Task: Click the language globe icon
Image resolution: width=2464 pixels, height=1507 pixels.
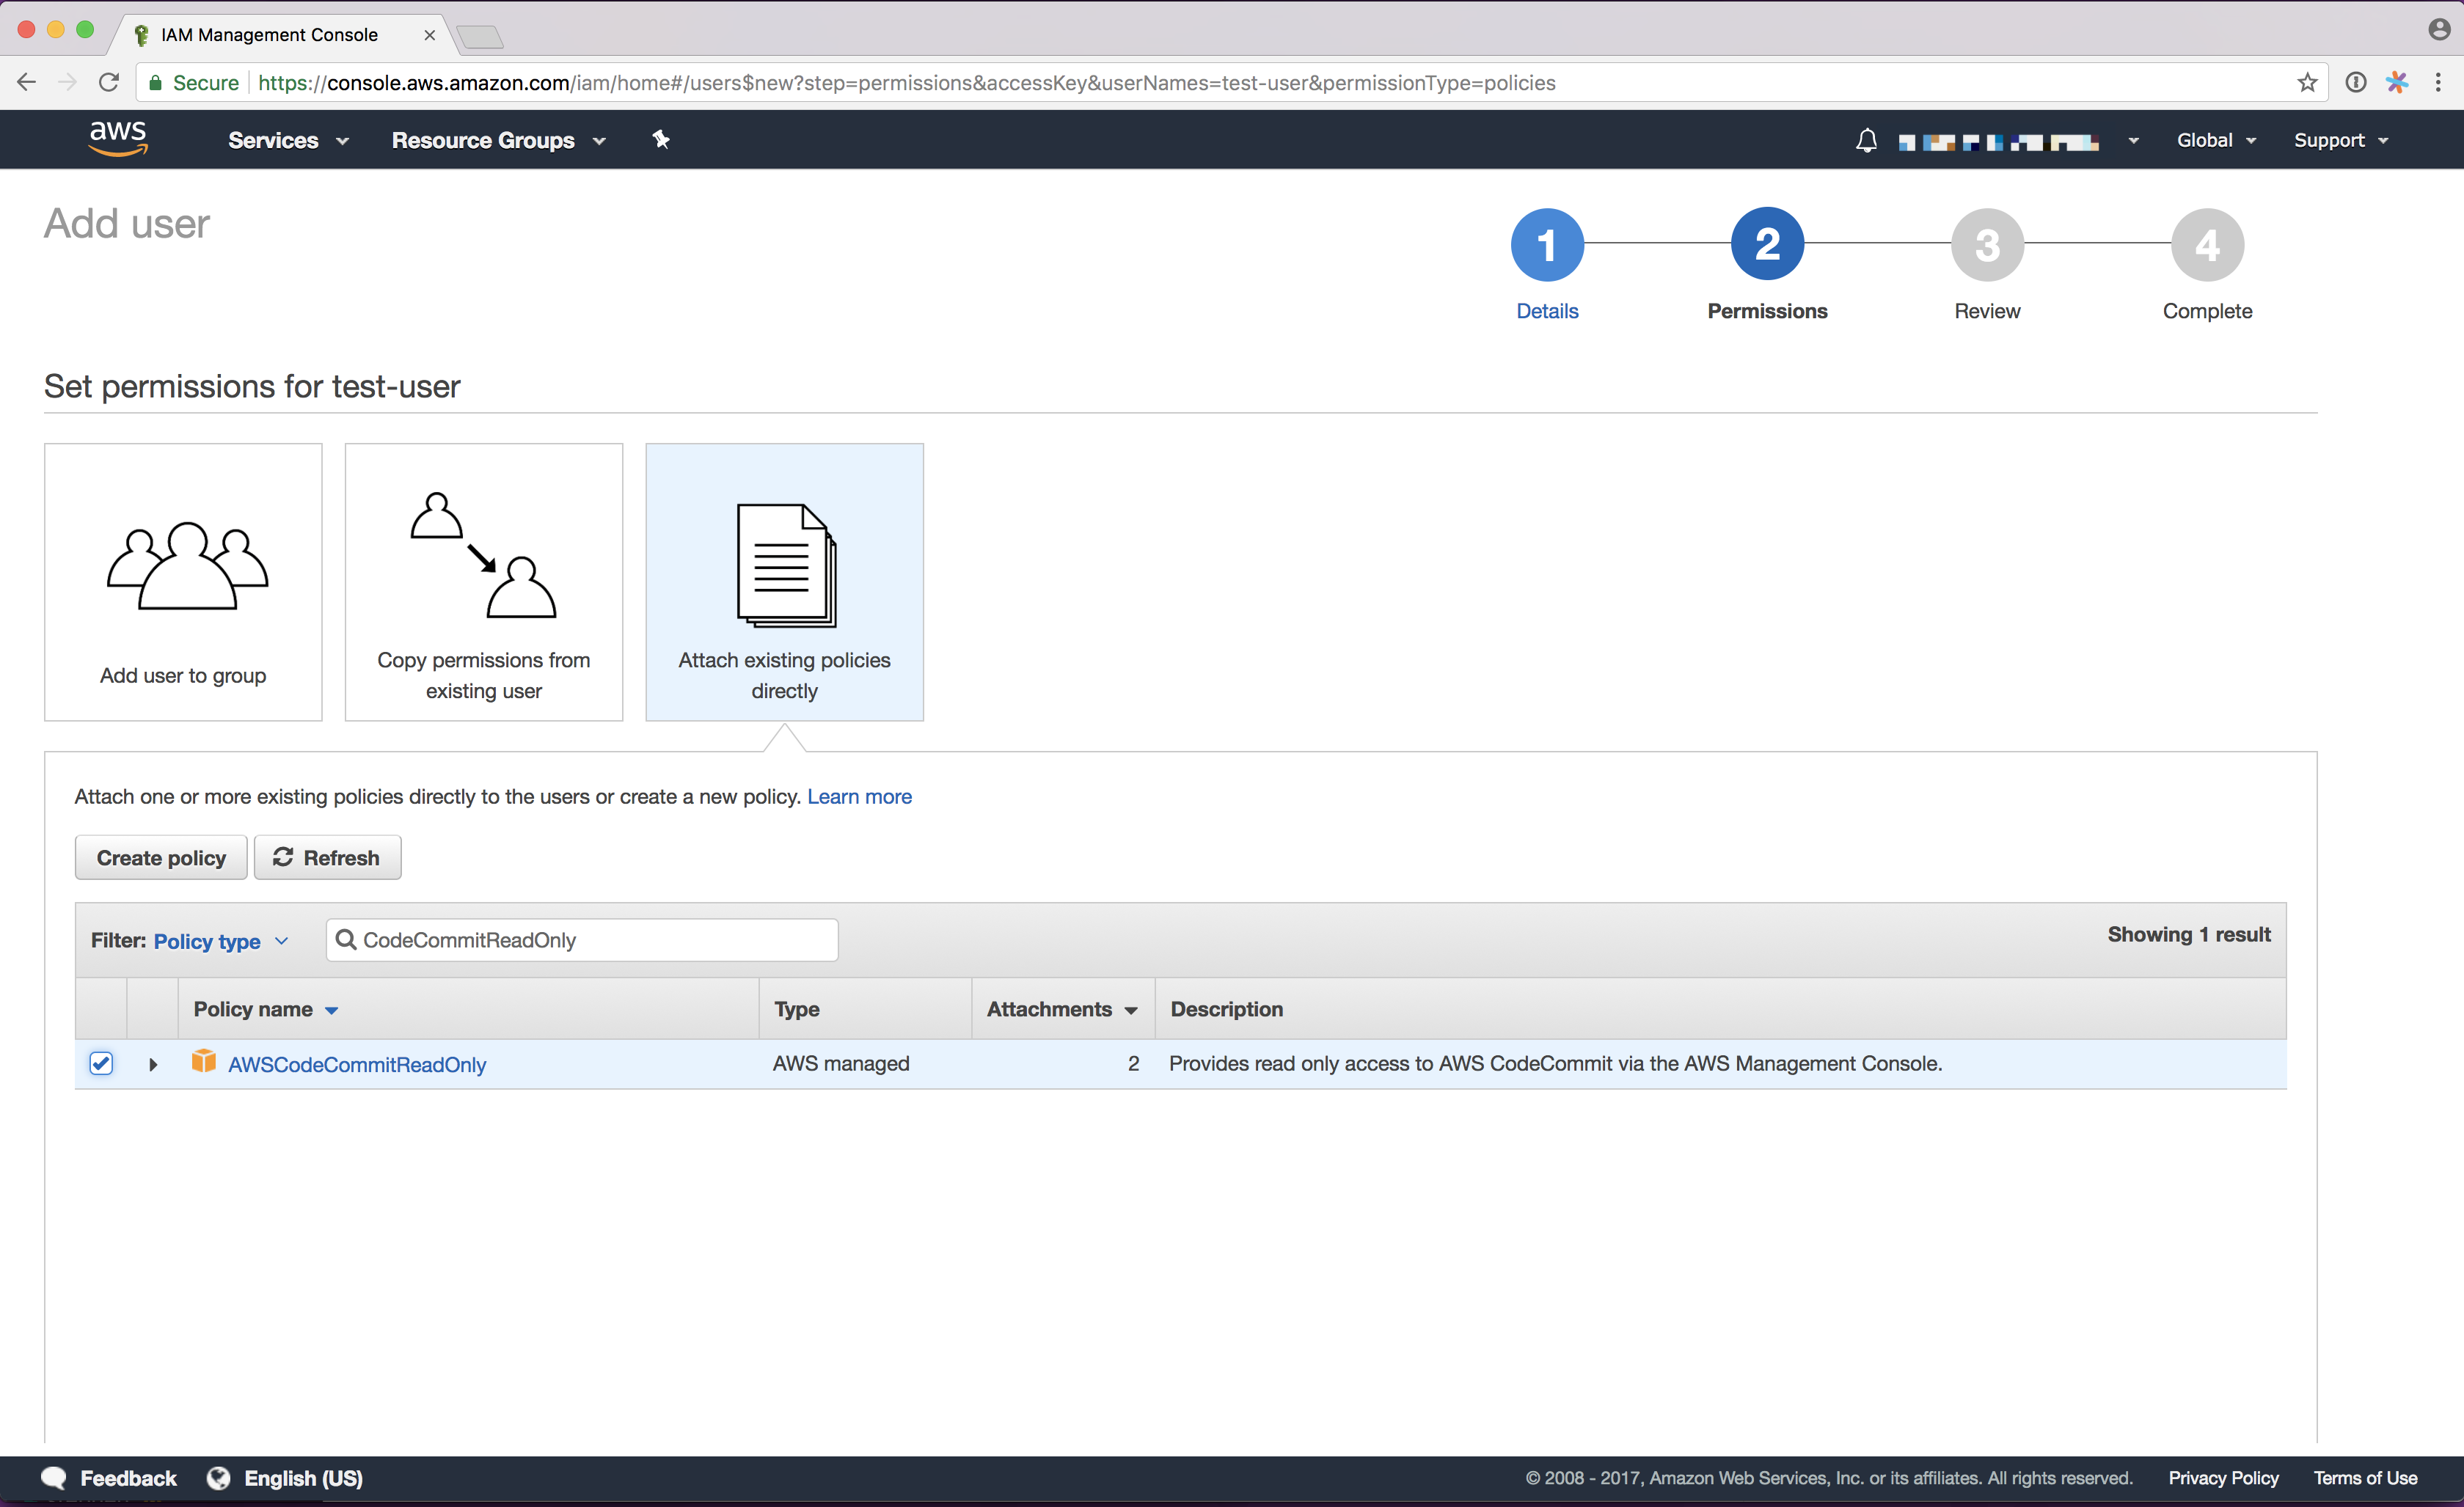Action: click(219, 1478)
